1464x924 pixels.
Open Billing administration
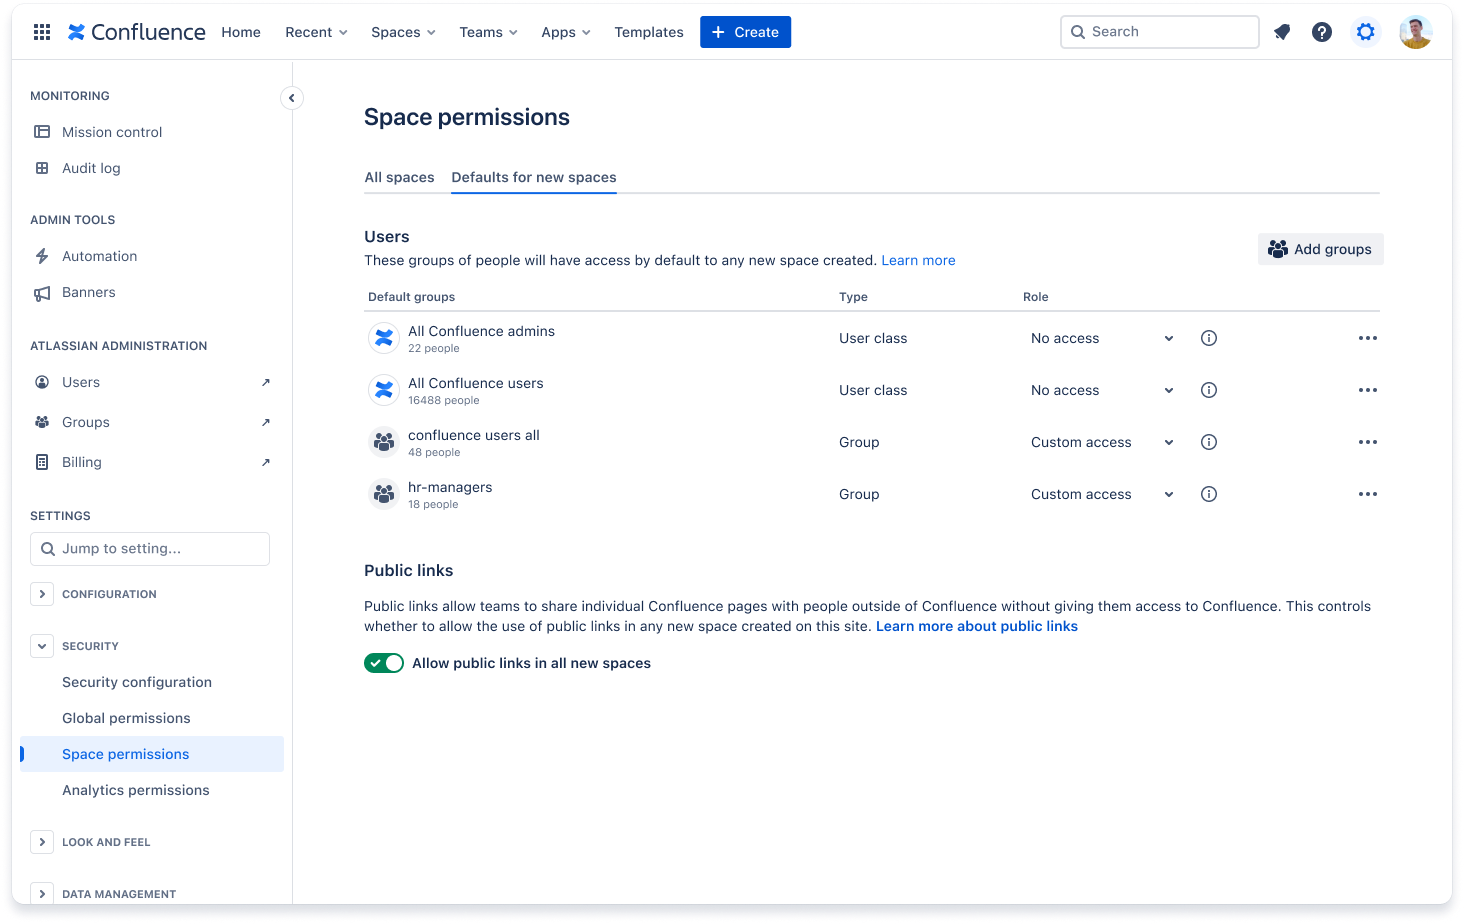[82, 461]
